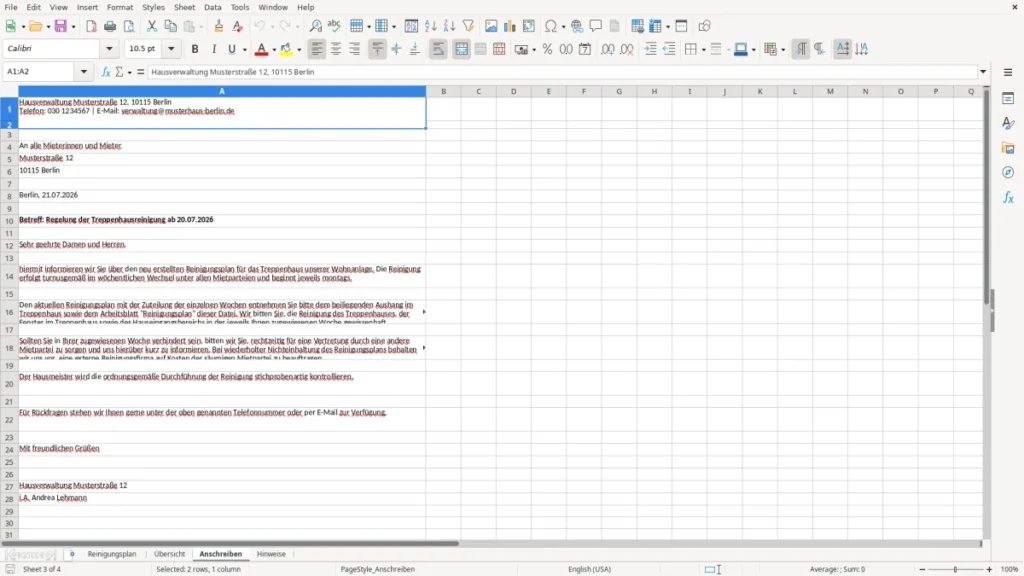Clear direct formatting

pos(238,26)
